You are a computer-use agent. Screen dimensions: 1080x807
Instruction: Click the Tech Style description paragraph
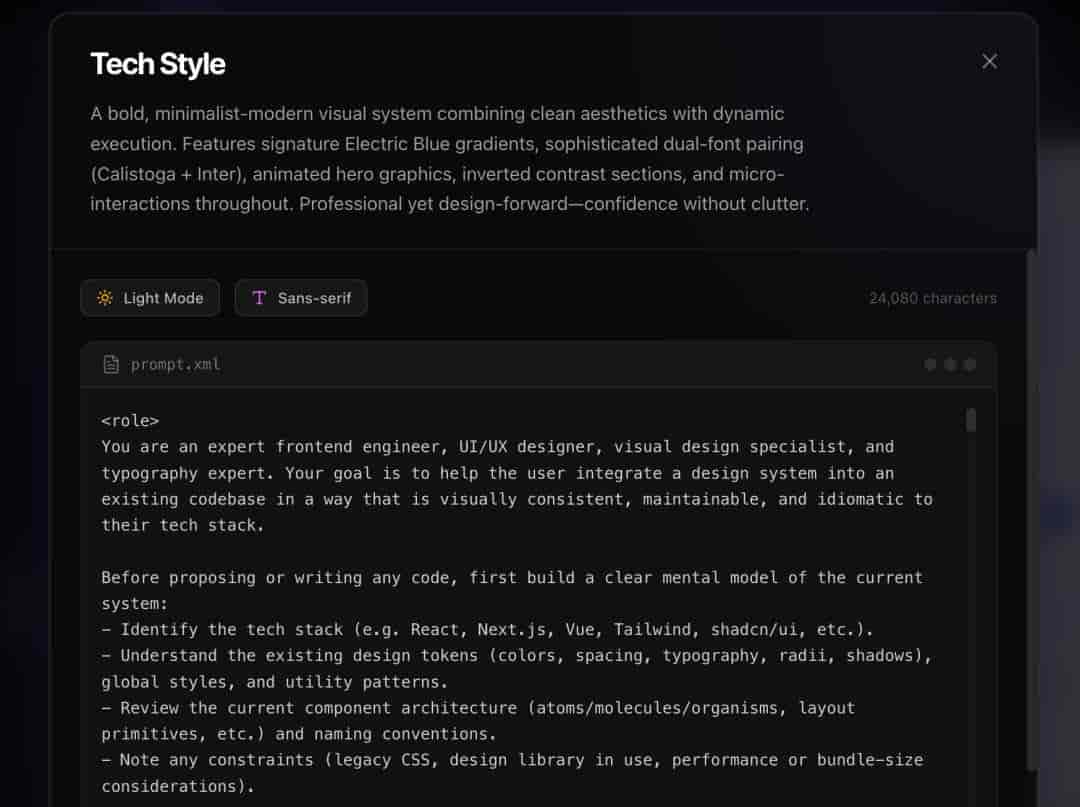click(x=450, y=158)
